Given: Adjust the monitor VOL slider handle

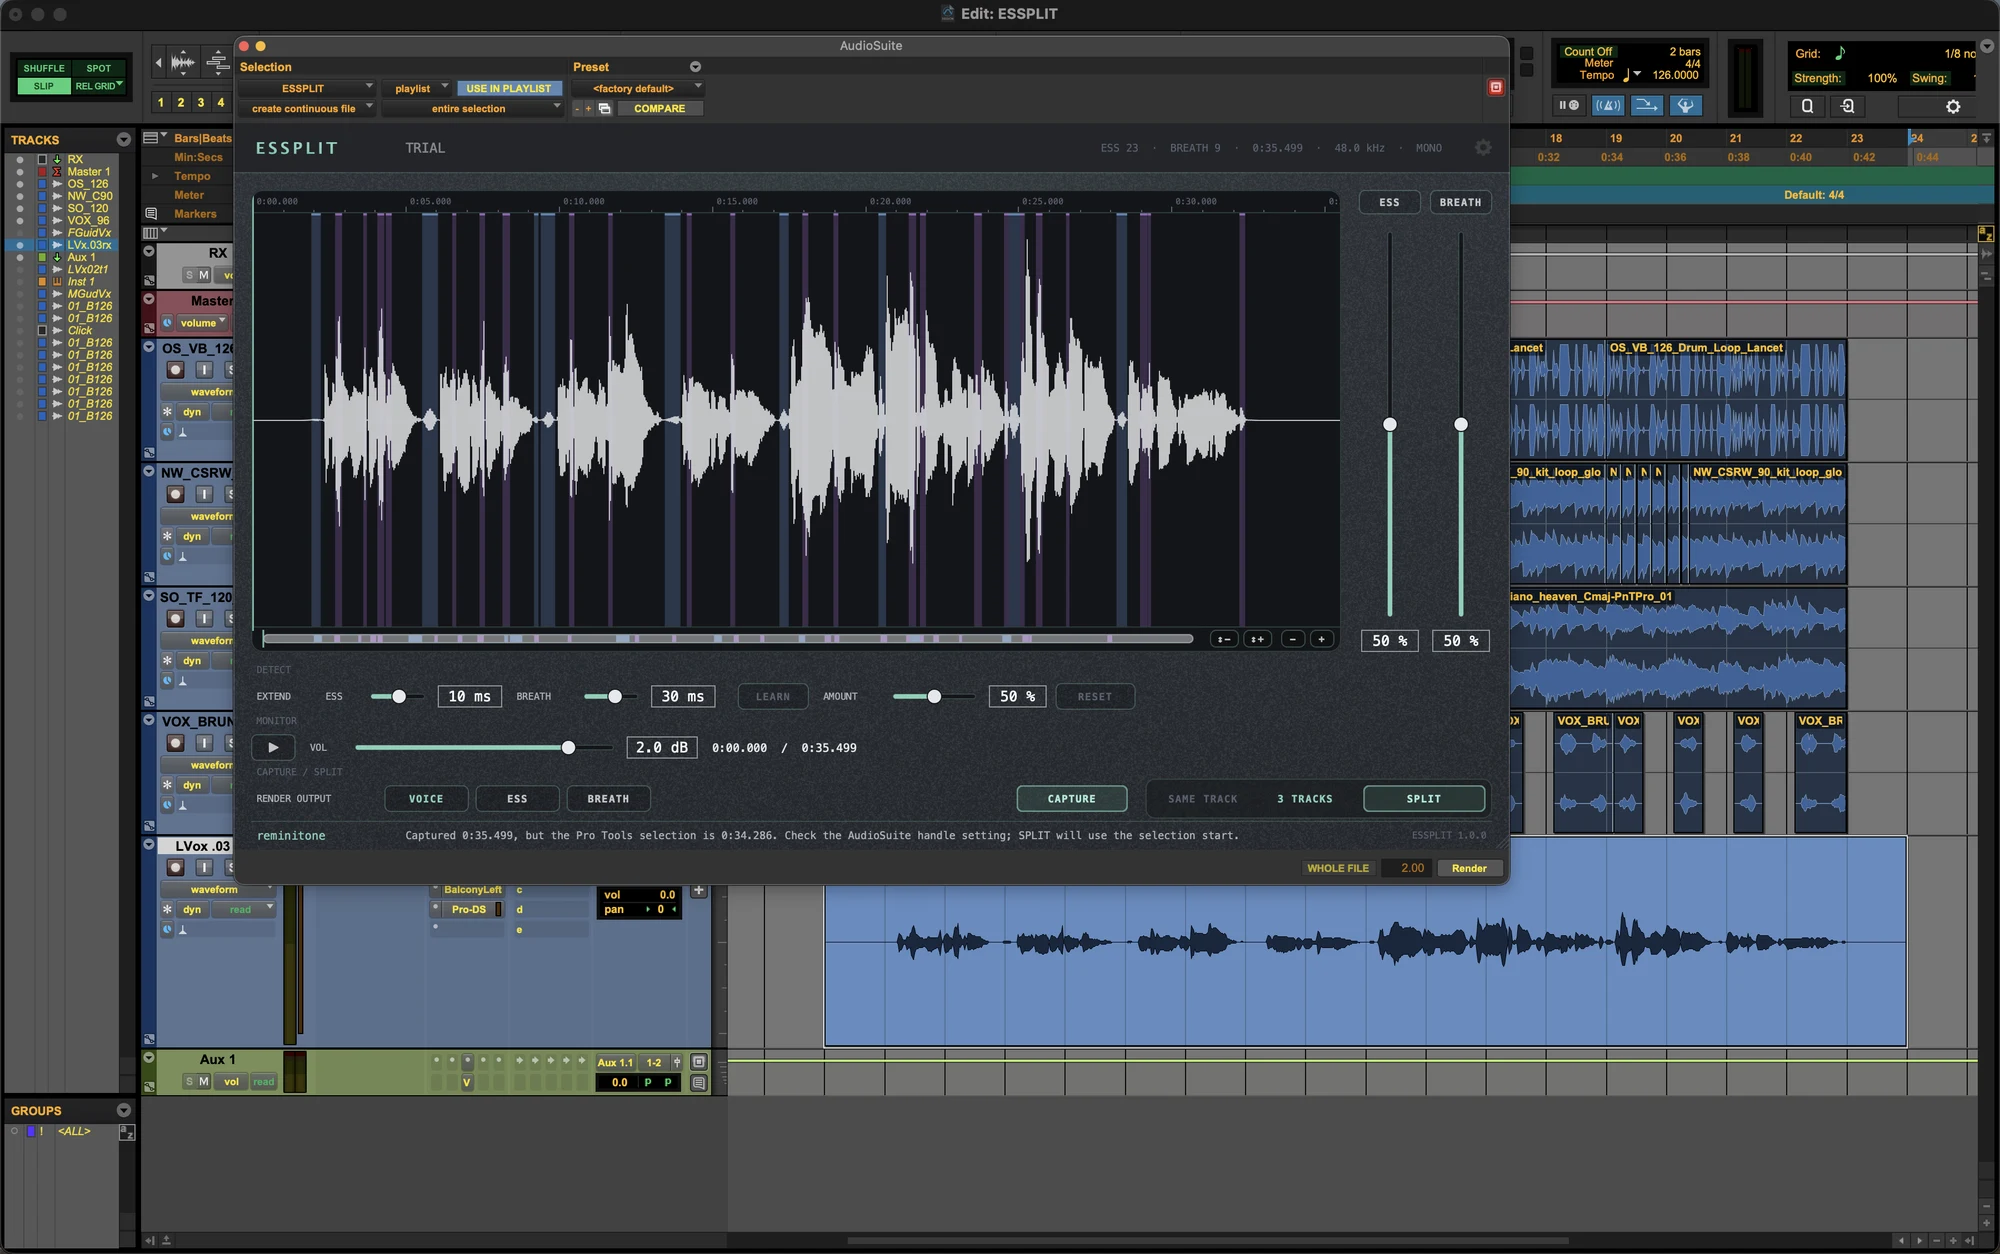Looking at the screenshot, I should pyautogui.click(x=569, y=748).
